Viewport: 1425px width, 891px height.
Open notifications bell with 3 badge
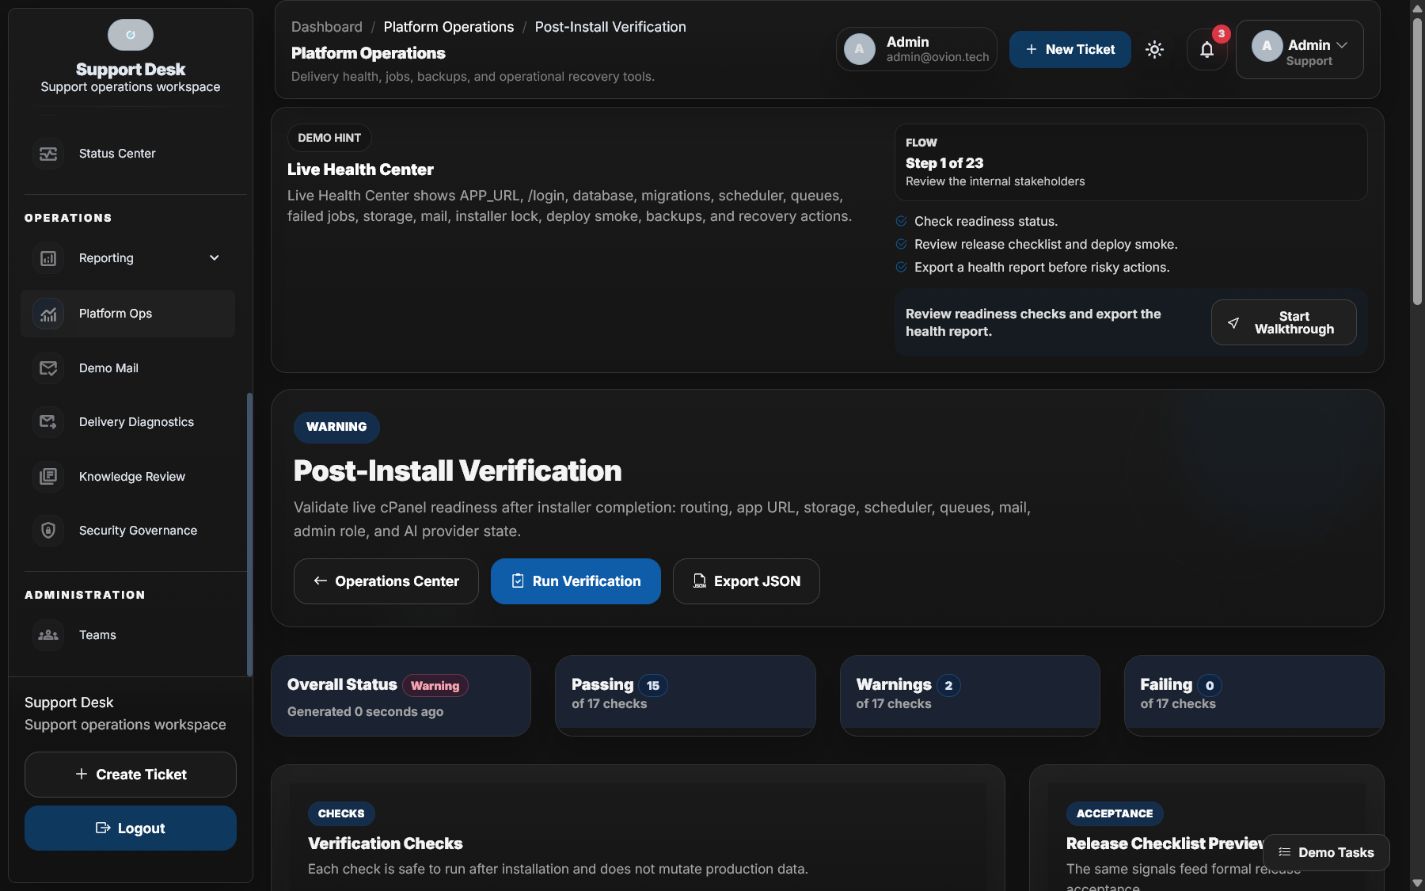point(1207,49)
